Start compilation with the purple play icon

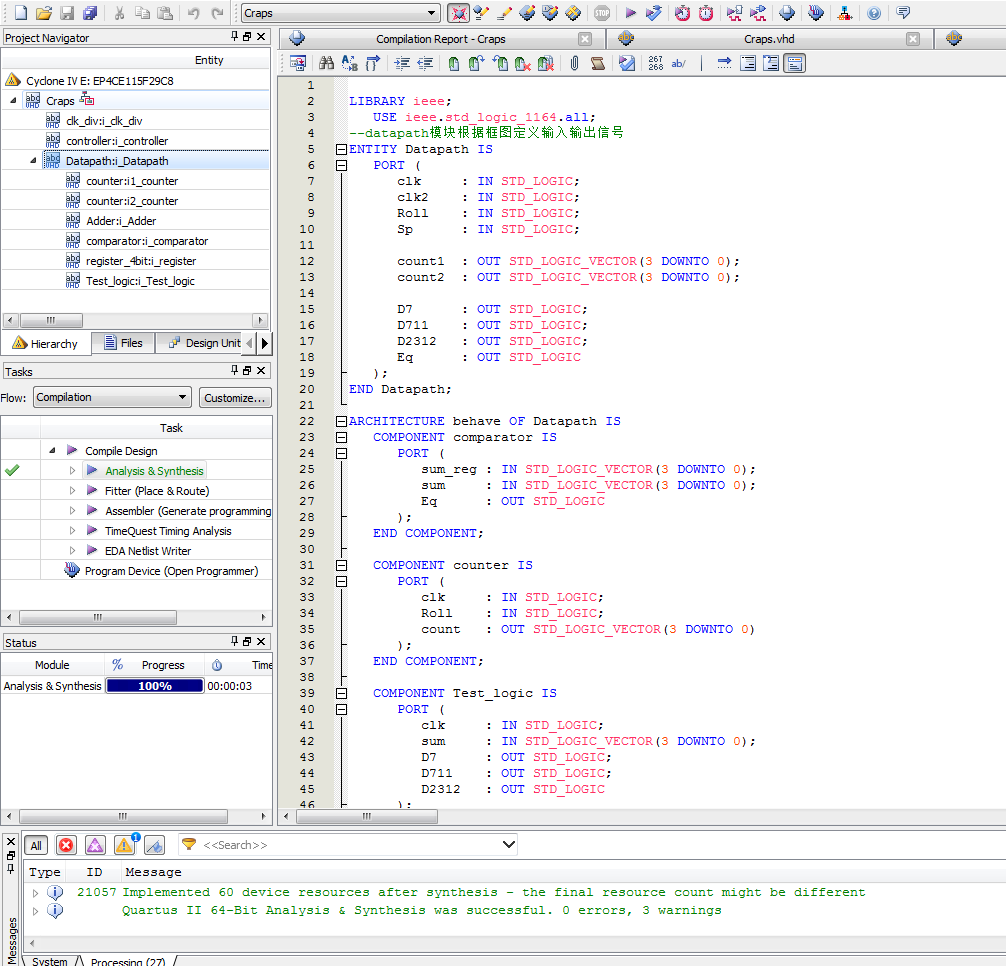click(x=630, y=13)
